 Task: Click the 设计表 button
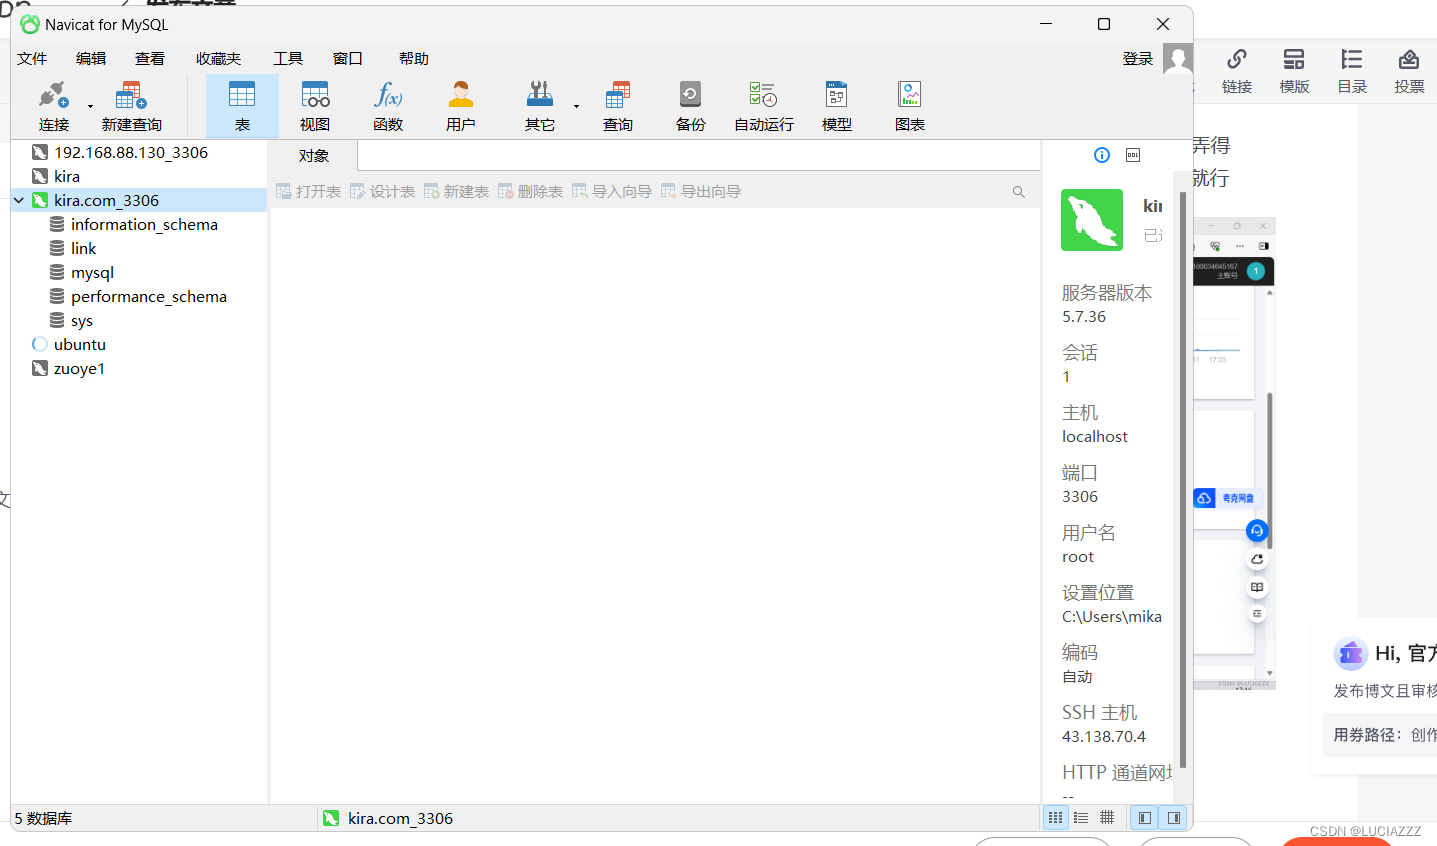tap(383, 191)
